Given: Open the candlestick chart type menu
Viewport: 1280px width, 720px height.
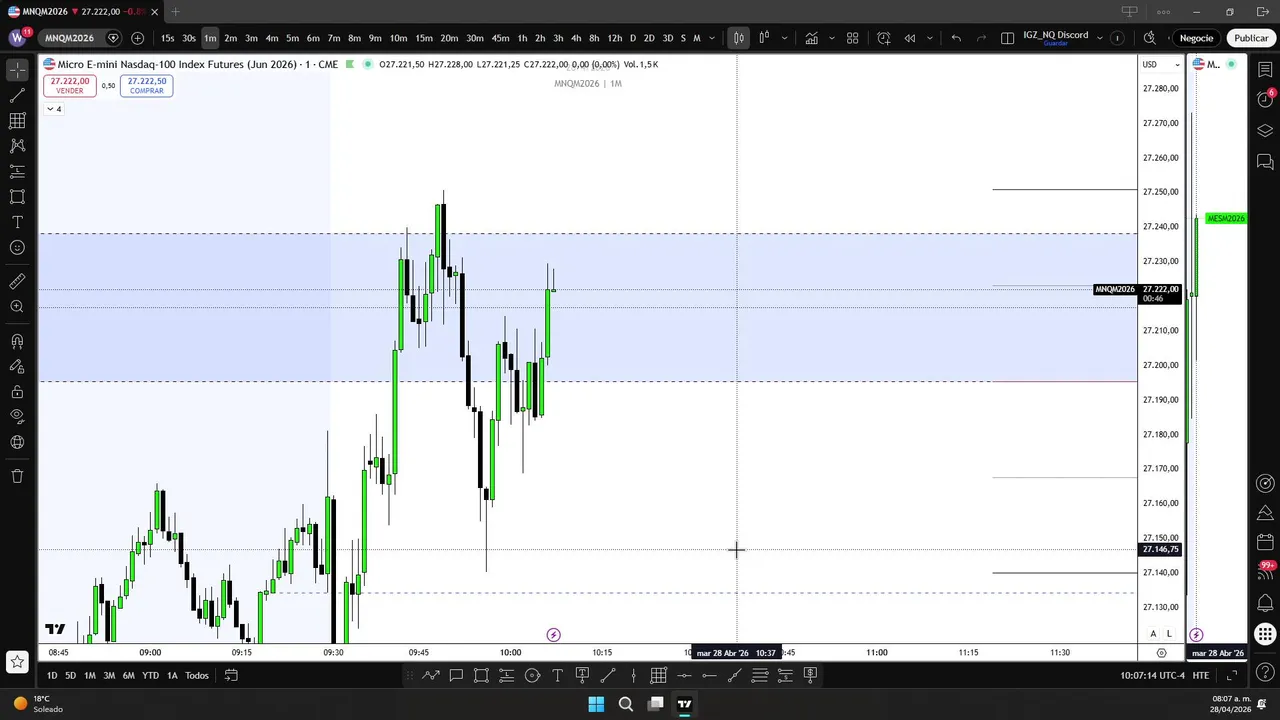Looking at the screenshot, I should click(x=738, y=38).
